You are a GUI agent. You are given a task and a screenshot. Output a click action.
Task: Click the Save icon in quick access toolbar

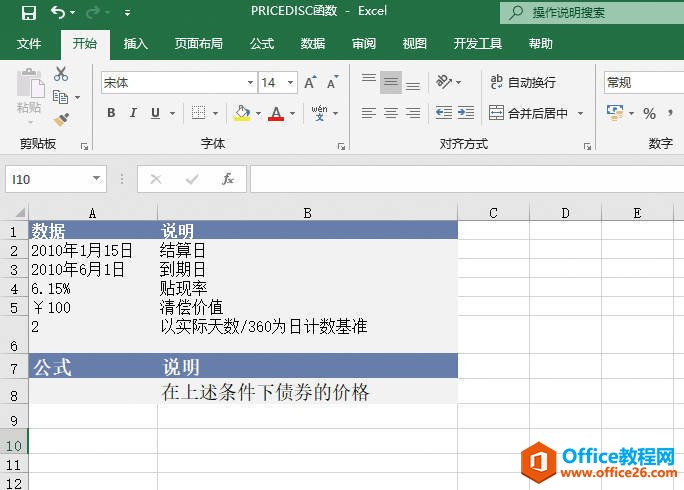pos(29,13)
